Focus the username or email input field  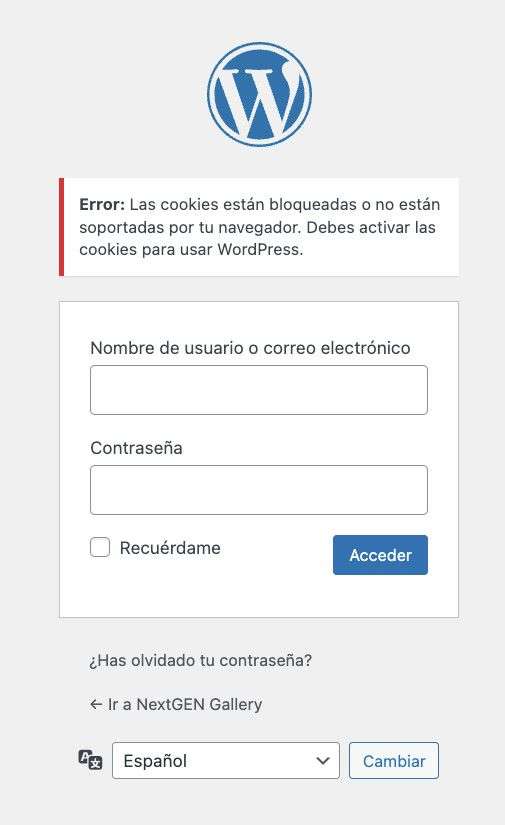[x=259, y=390]
